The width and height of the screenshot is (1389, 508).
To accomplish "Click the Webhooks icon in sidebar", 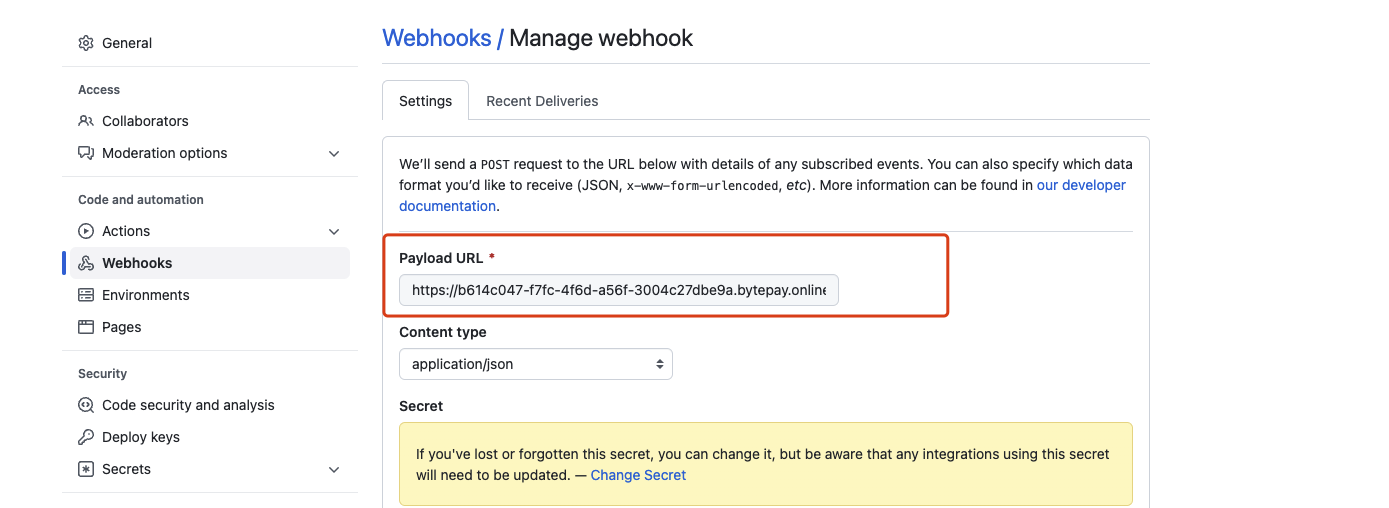I will pyautogui.click(x=86, y=263).
